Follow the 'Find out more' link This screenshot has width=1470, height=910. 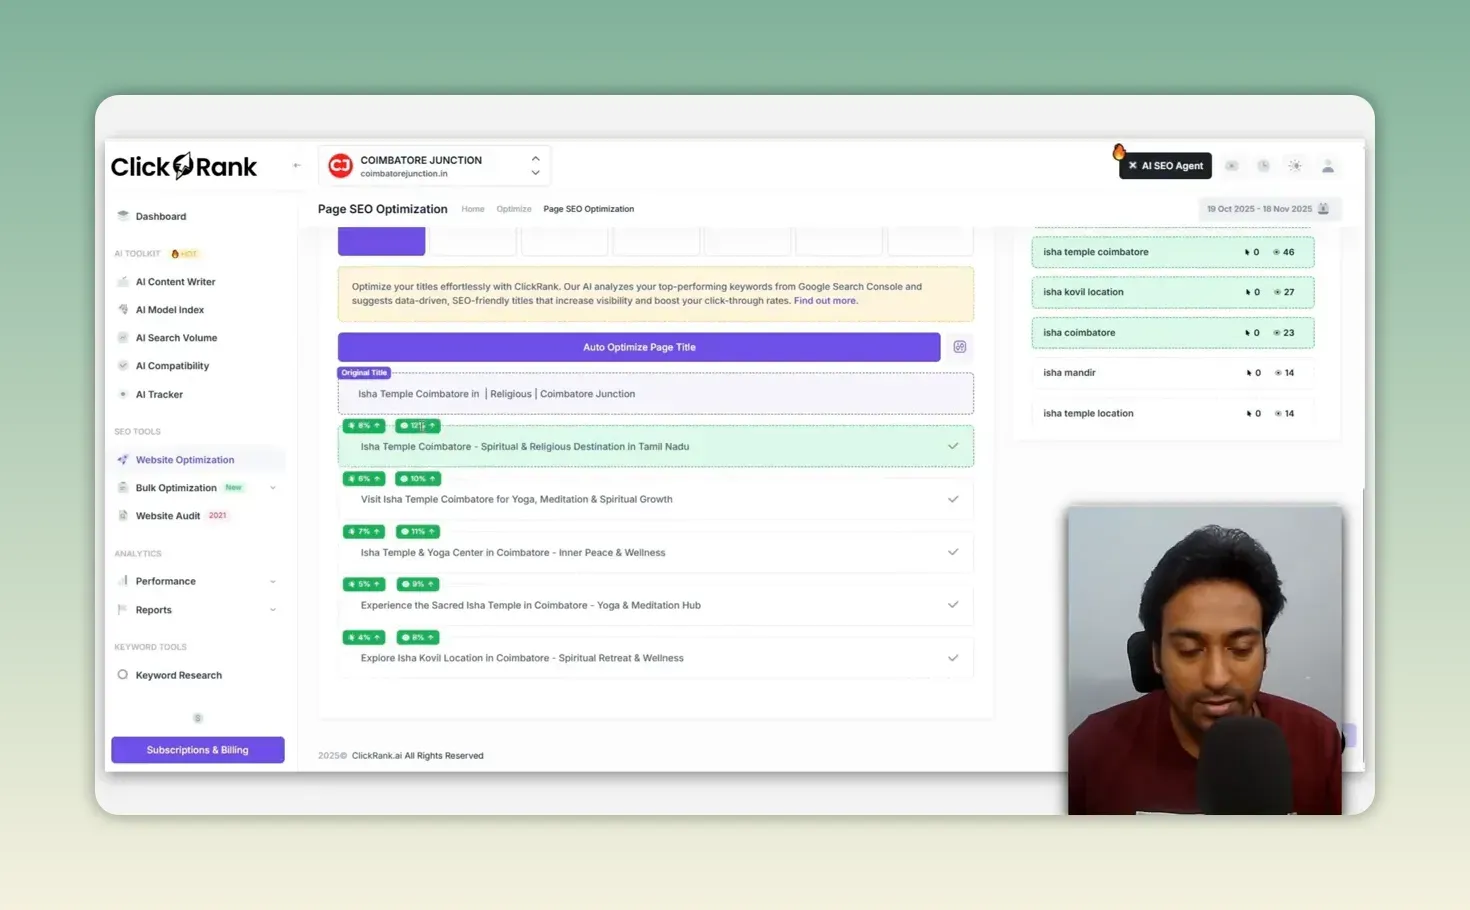825,301
